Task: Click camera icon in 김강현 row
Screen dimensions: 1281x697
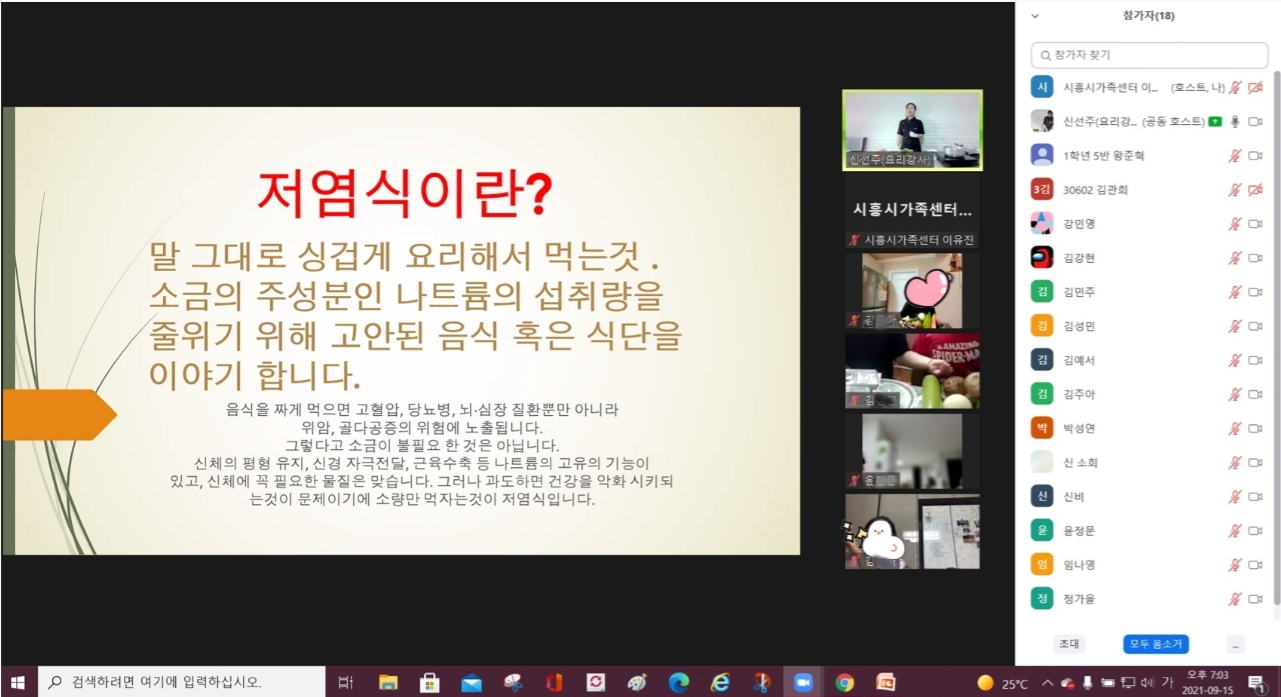Action: [1255, 257]
